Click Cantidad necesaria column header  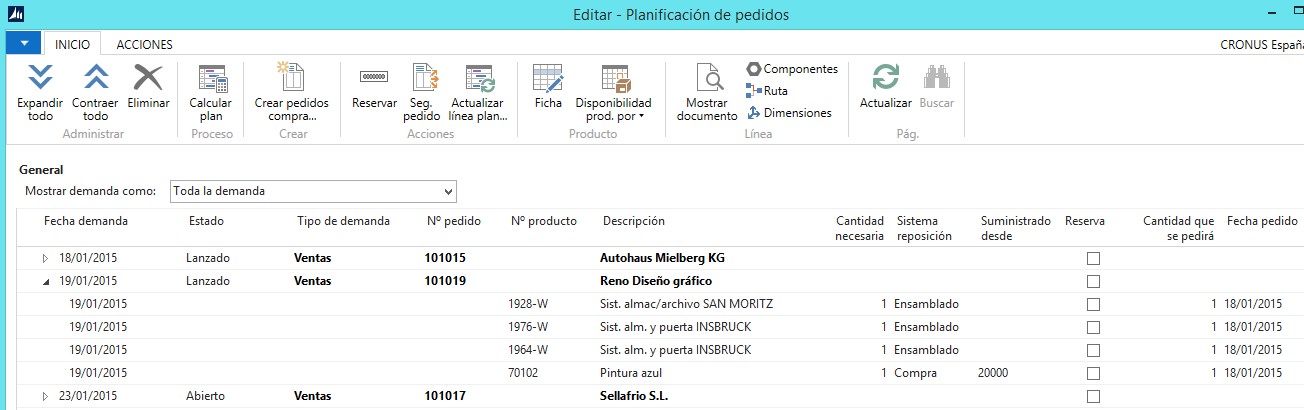pos(859,228)
